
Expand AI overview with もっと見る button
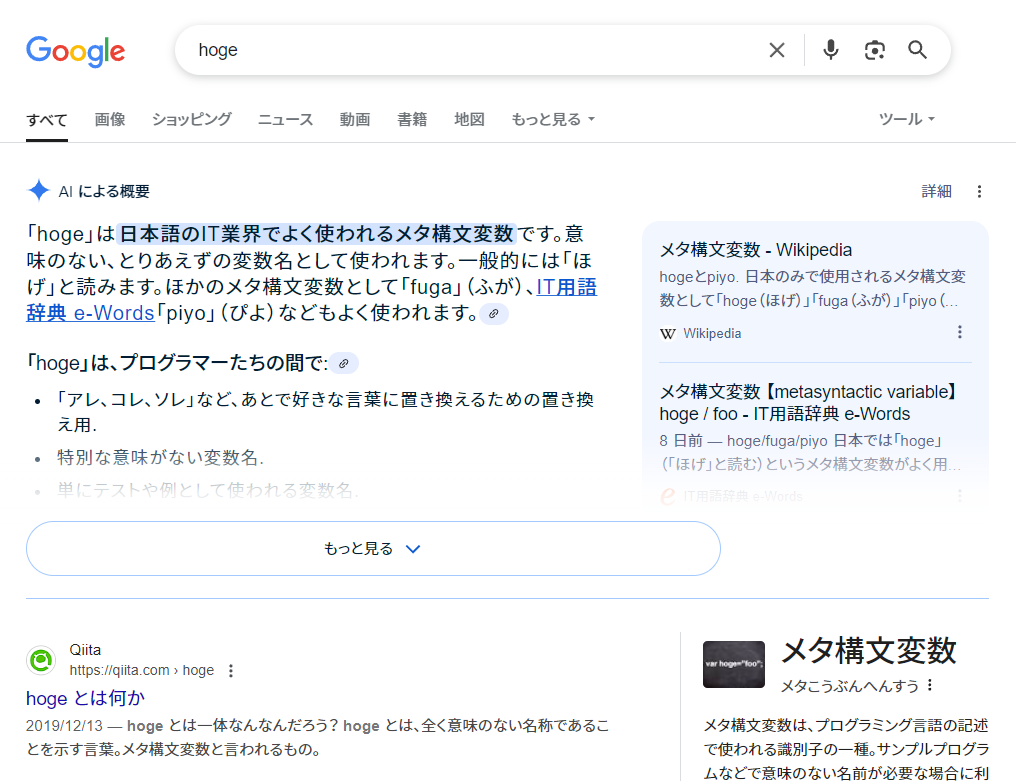pyautogui.click(x=373, y=548)
